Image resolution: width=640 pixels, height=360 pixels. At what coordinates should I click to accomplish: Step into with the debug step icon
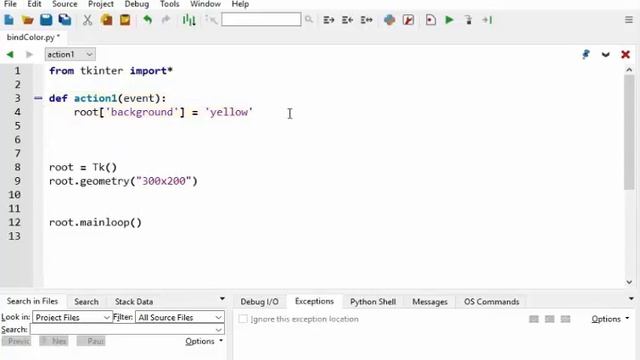468,20
